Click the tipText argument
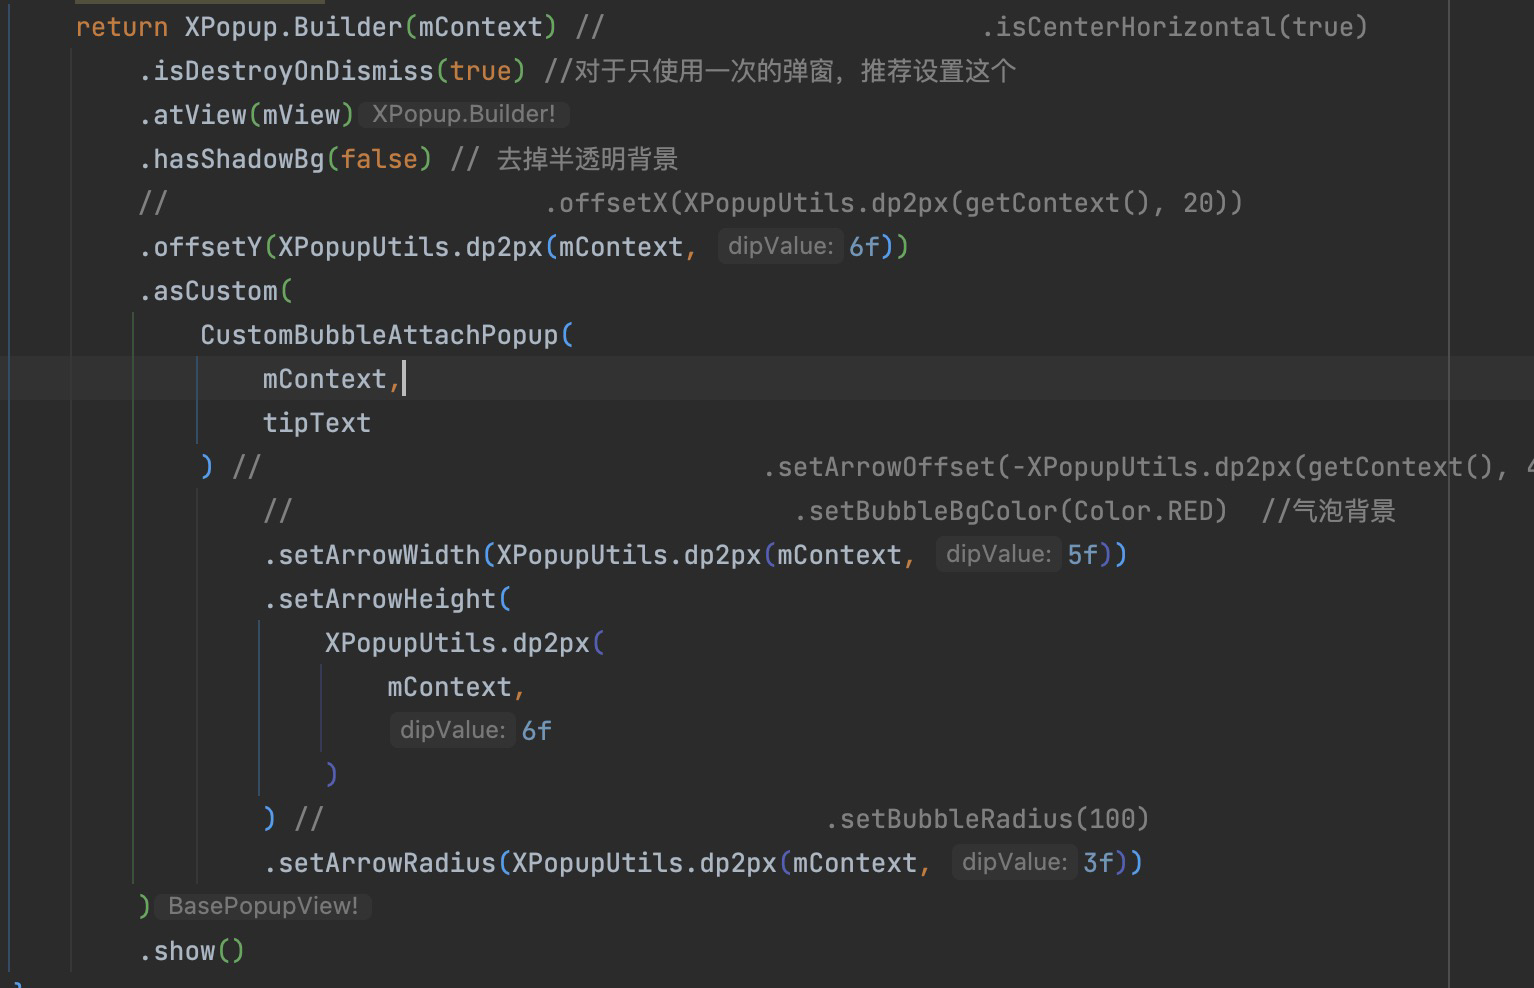The width and height of the screenshot is (1534, 988). (316, 422)
